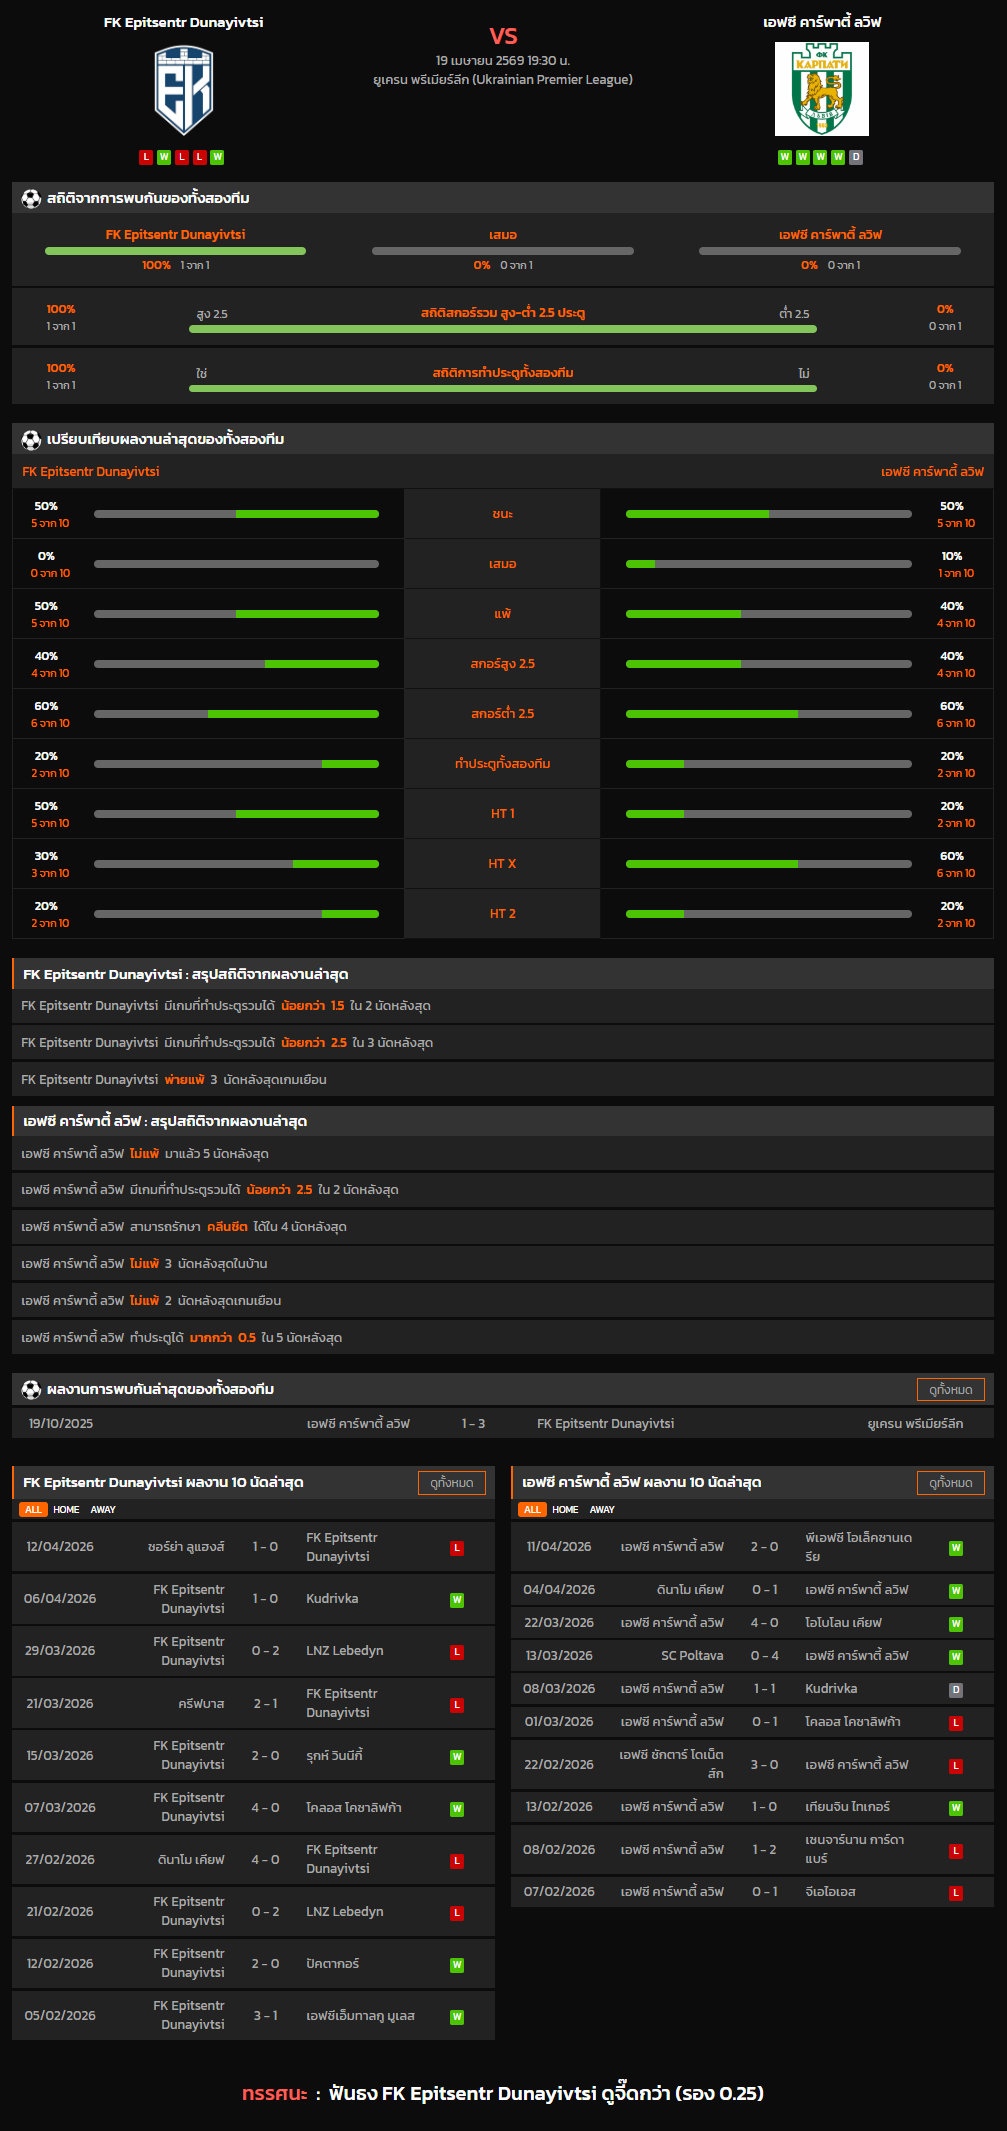This screenshot has height=2131, width=1007.
Task: Select AWAY filter in Karpaty last 10 matches
Action: (602, 1510)
